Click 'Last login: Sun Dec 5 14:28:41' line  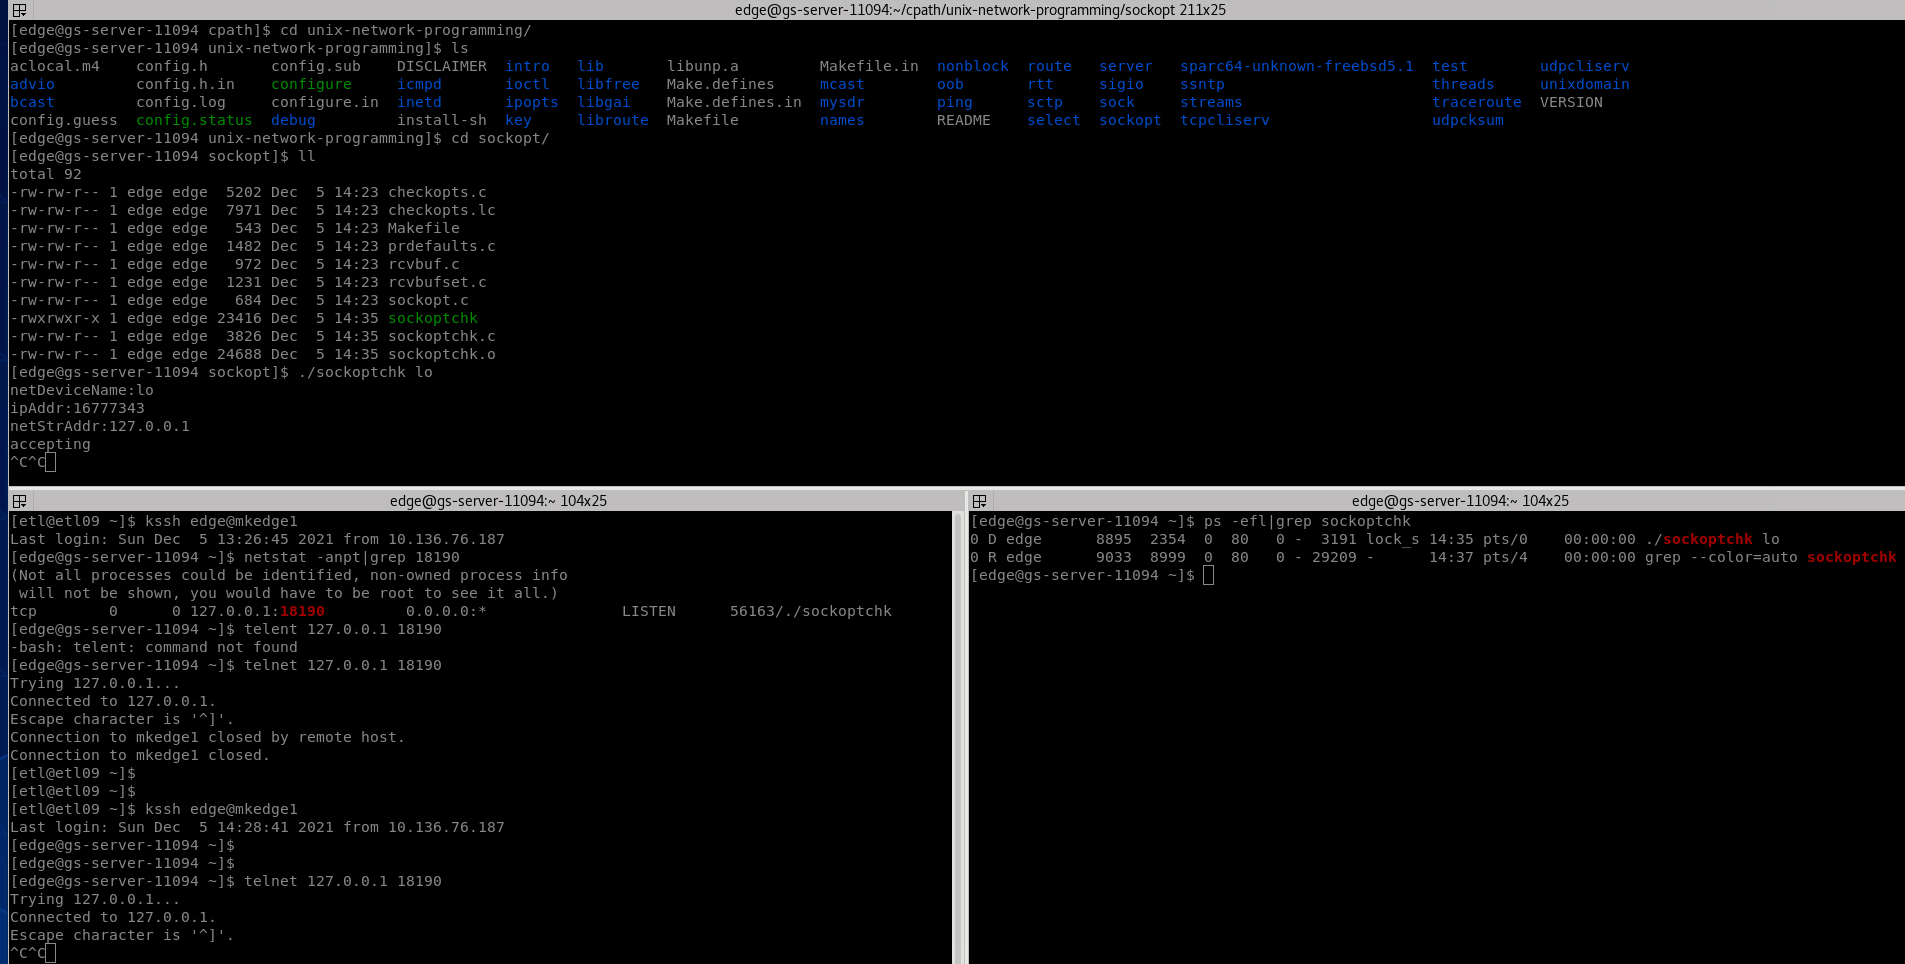(x=257, y=827)
